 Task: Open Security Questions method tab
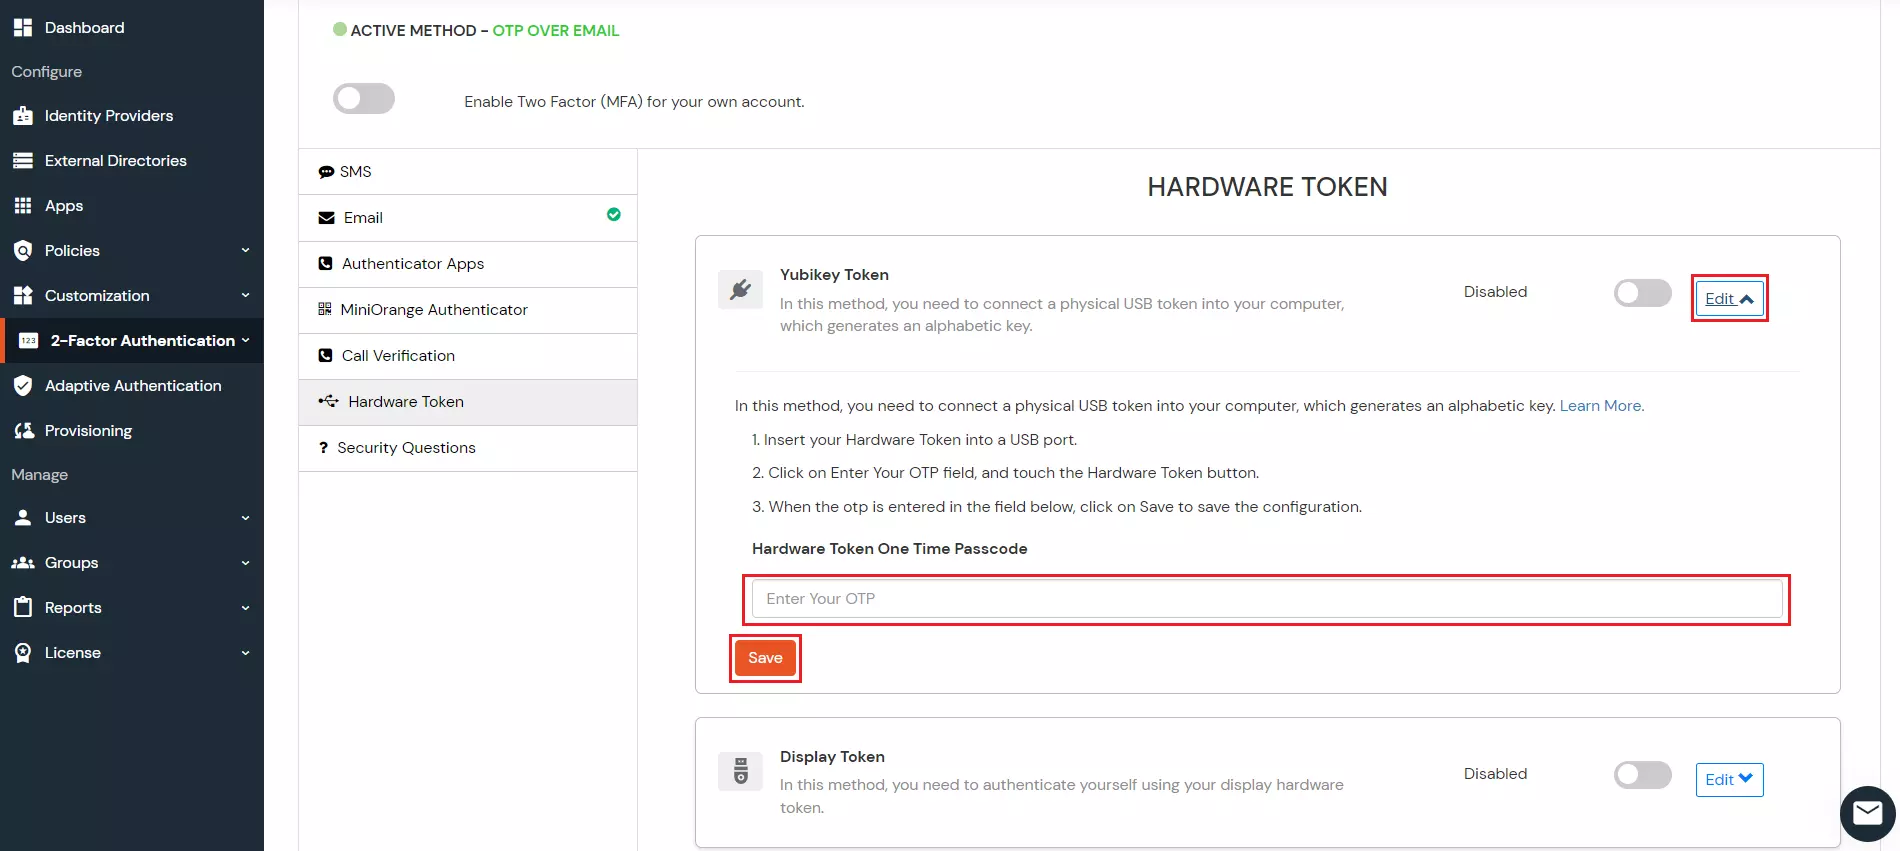click(468, 448)
